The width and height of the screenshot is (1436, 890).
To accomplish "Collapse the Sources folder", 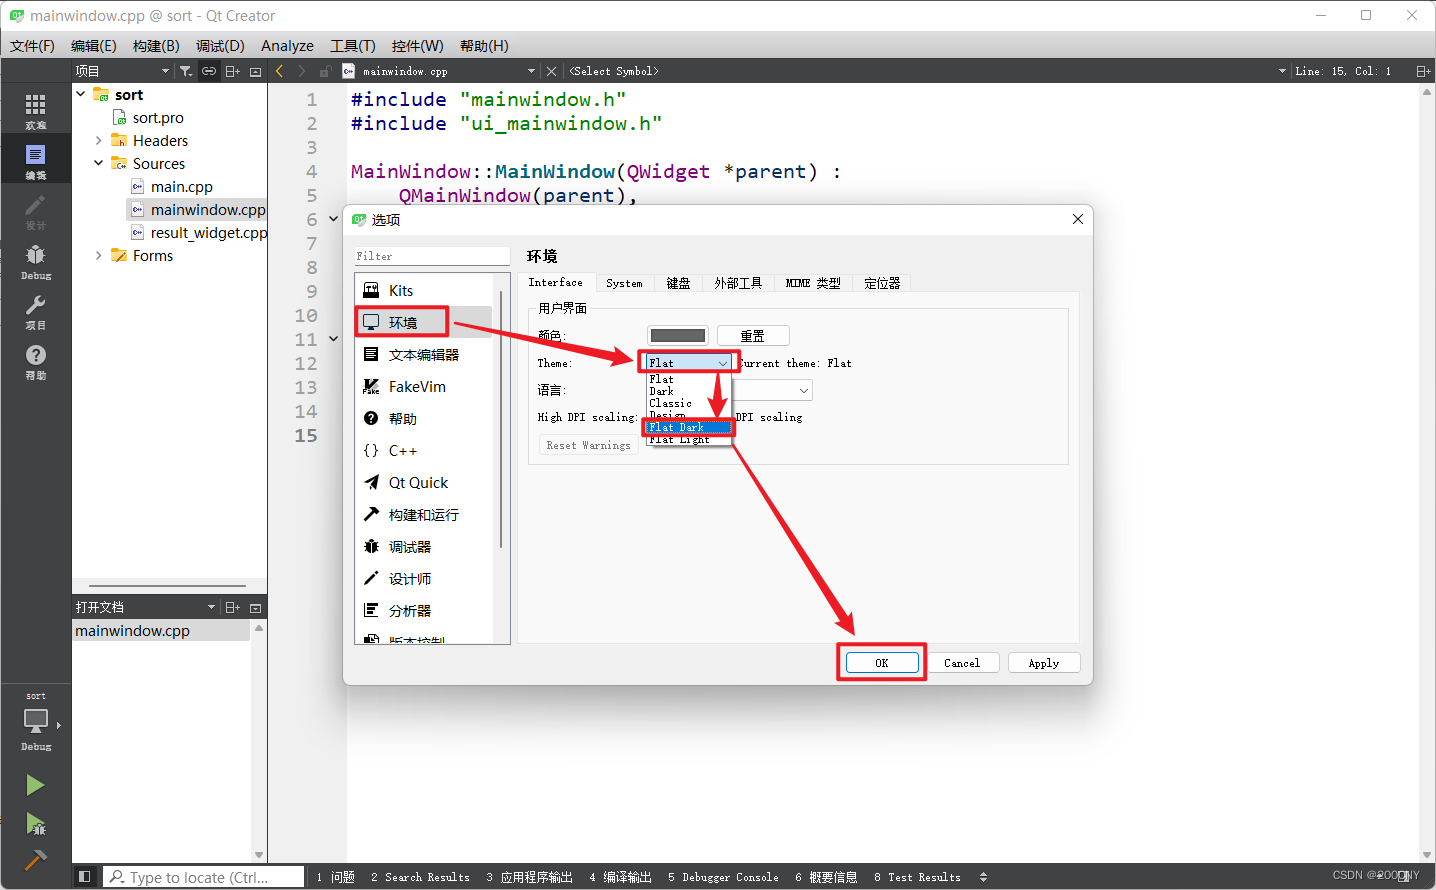I will 98,164.
